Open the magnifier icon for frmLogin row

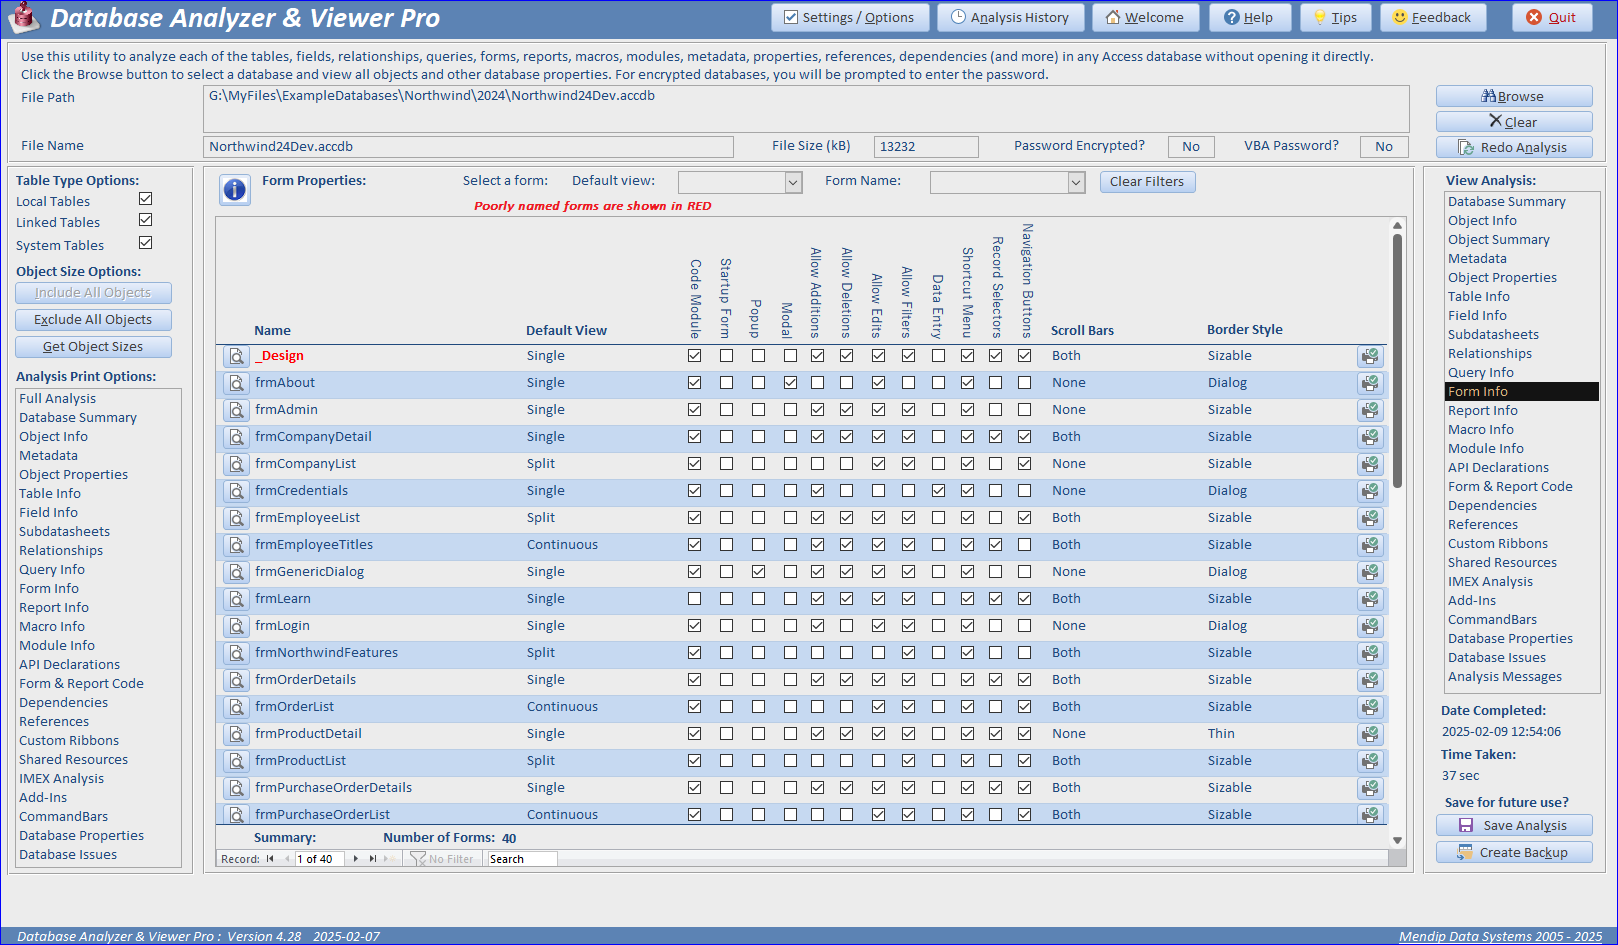pyautogui.click(x=236, y=626)
